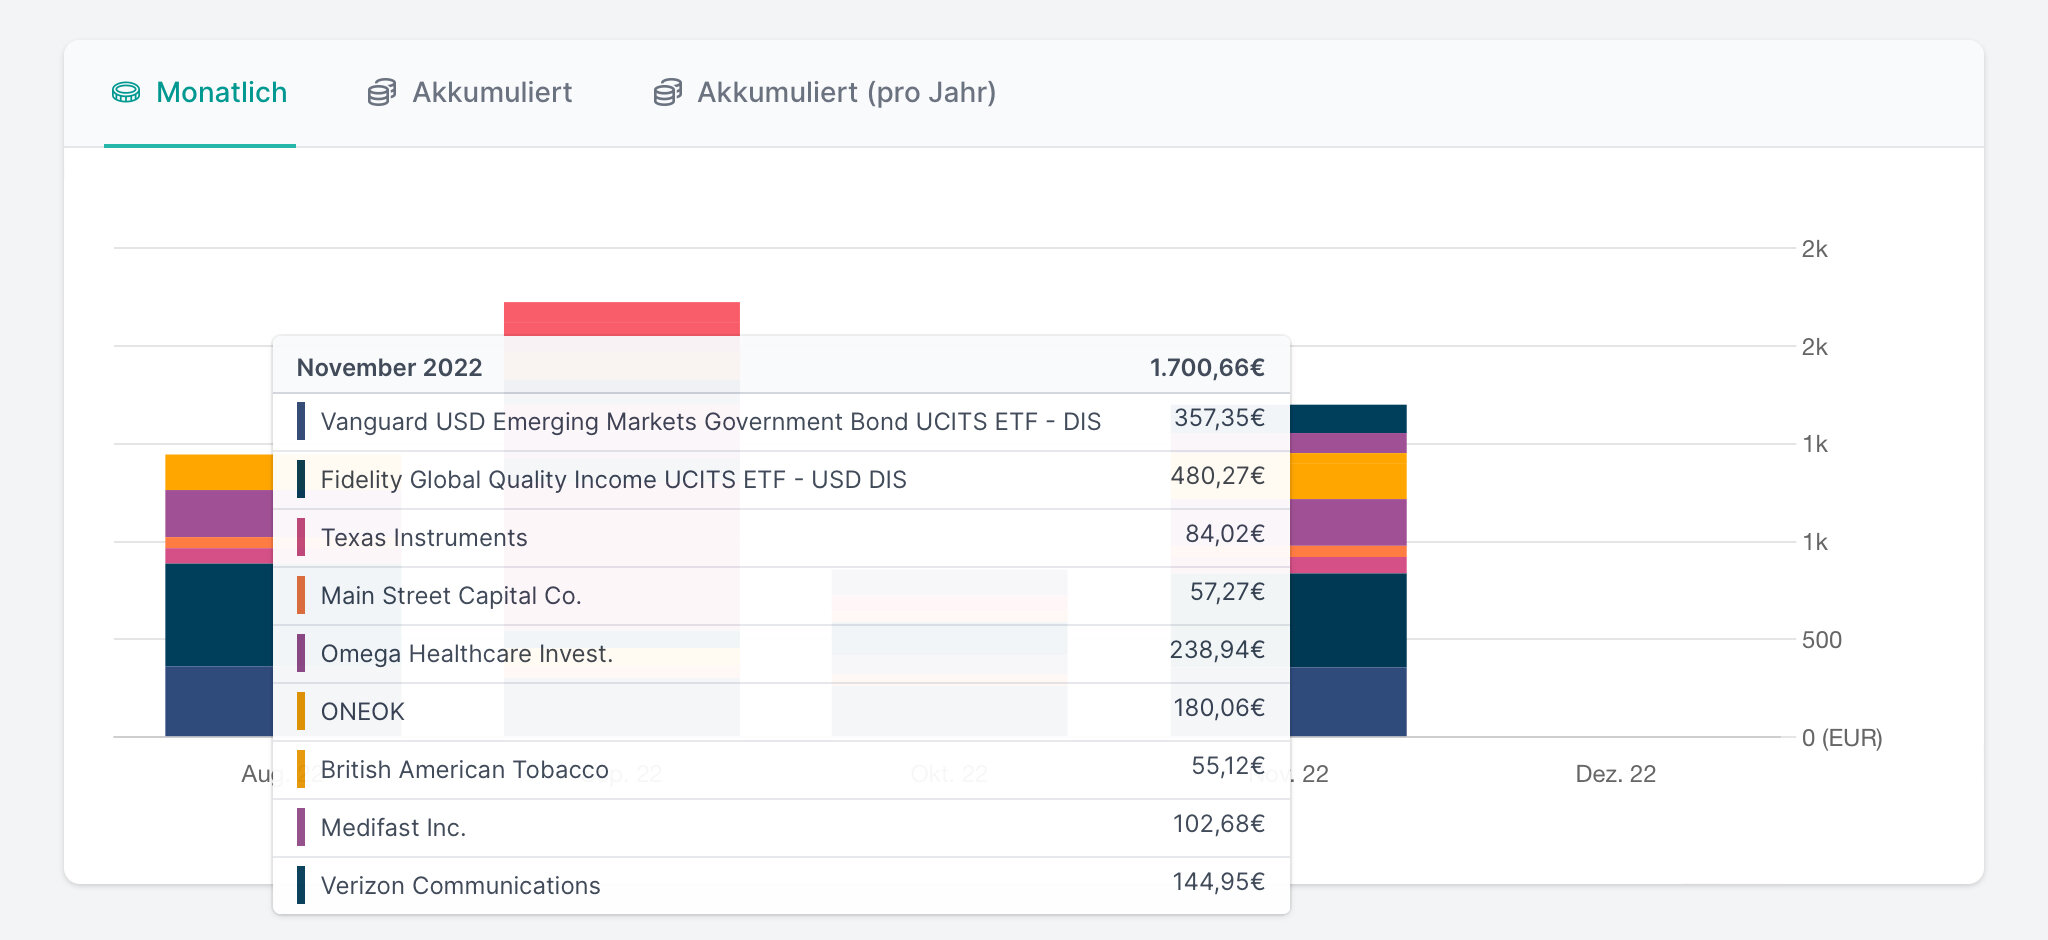Click the red top segment of September bar

(x=621, y=318)
